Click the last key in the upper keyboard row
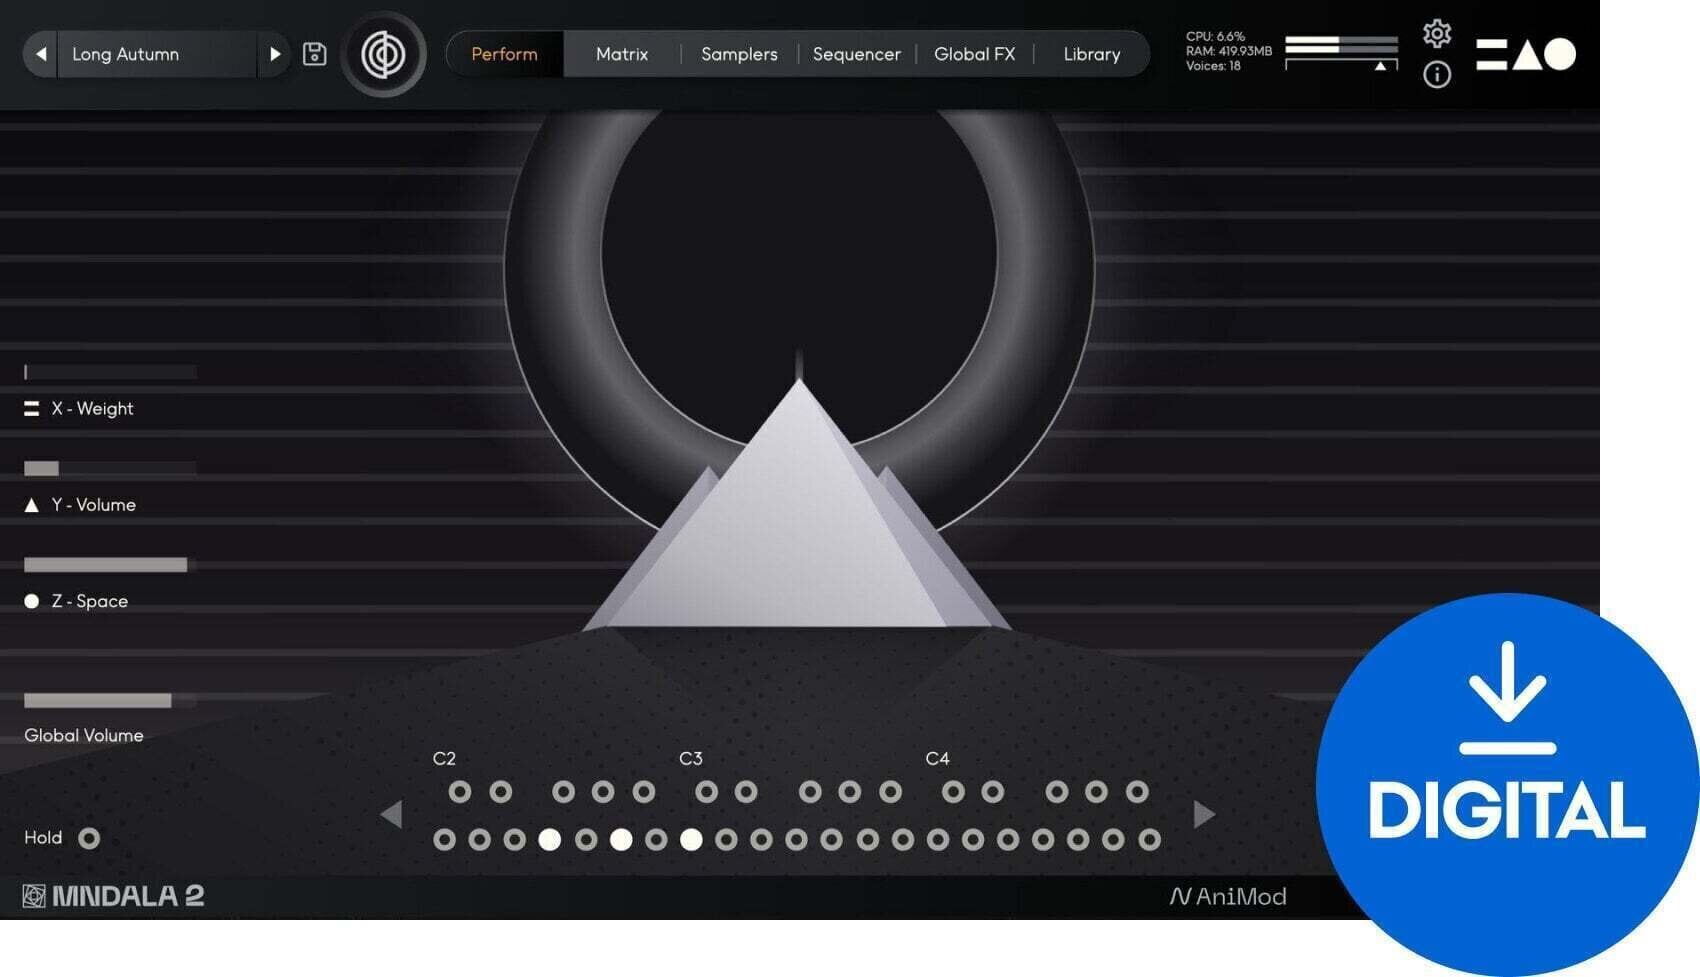The image size is (1700, 977). point(1137,792)
